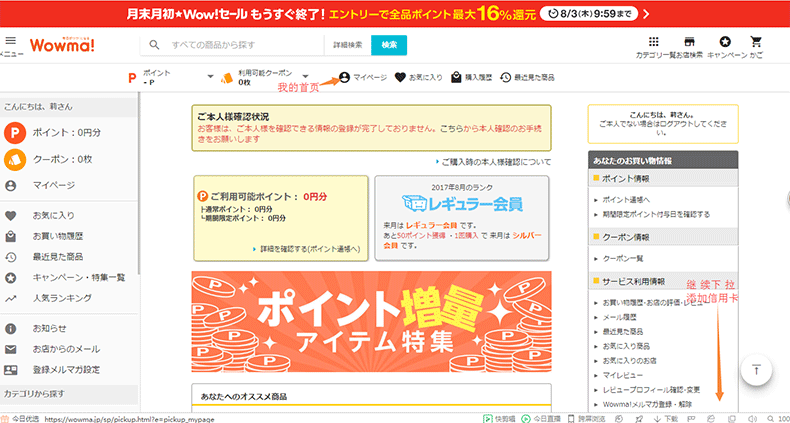The height and width of the screenshot is (423, 790).
Task: Open the shop search icon
Action: [689, 42]
